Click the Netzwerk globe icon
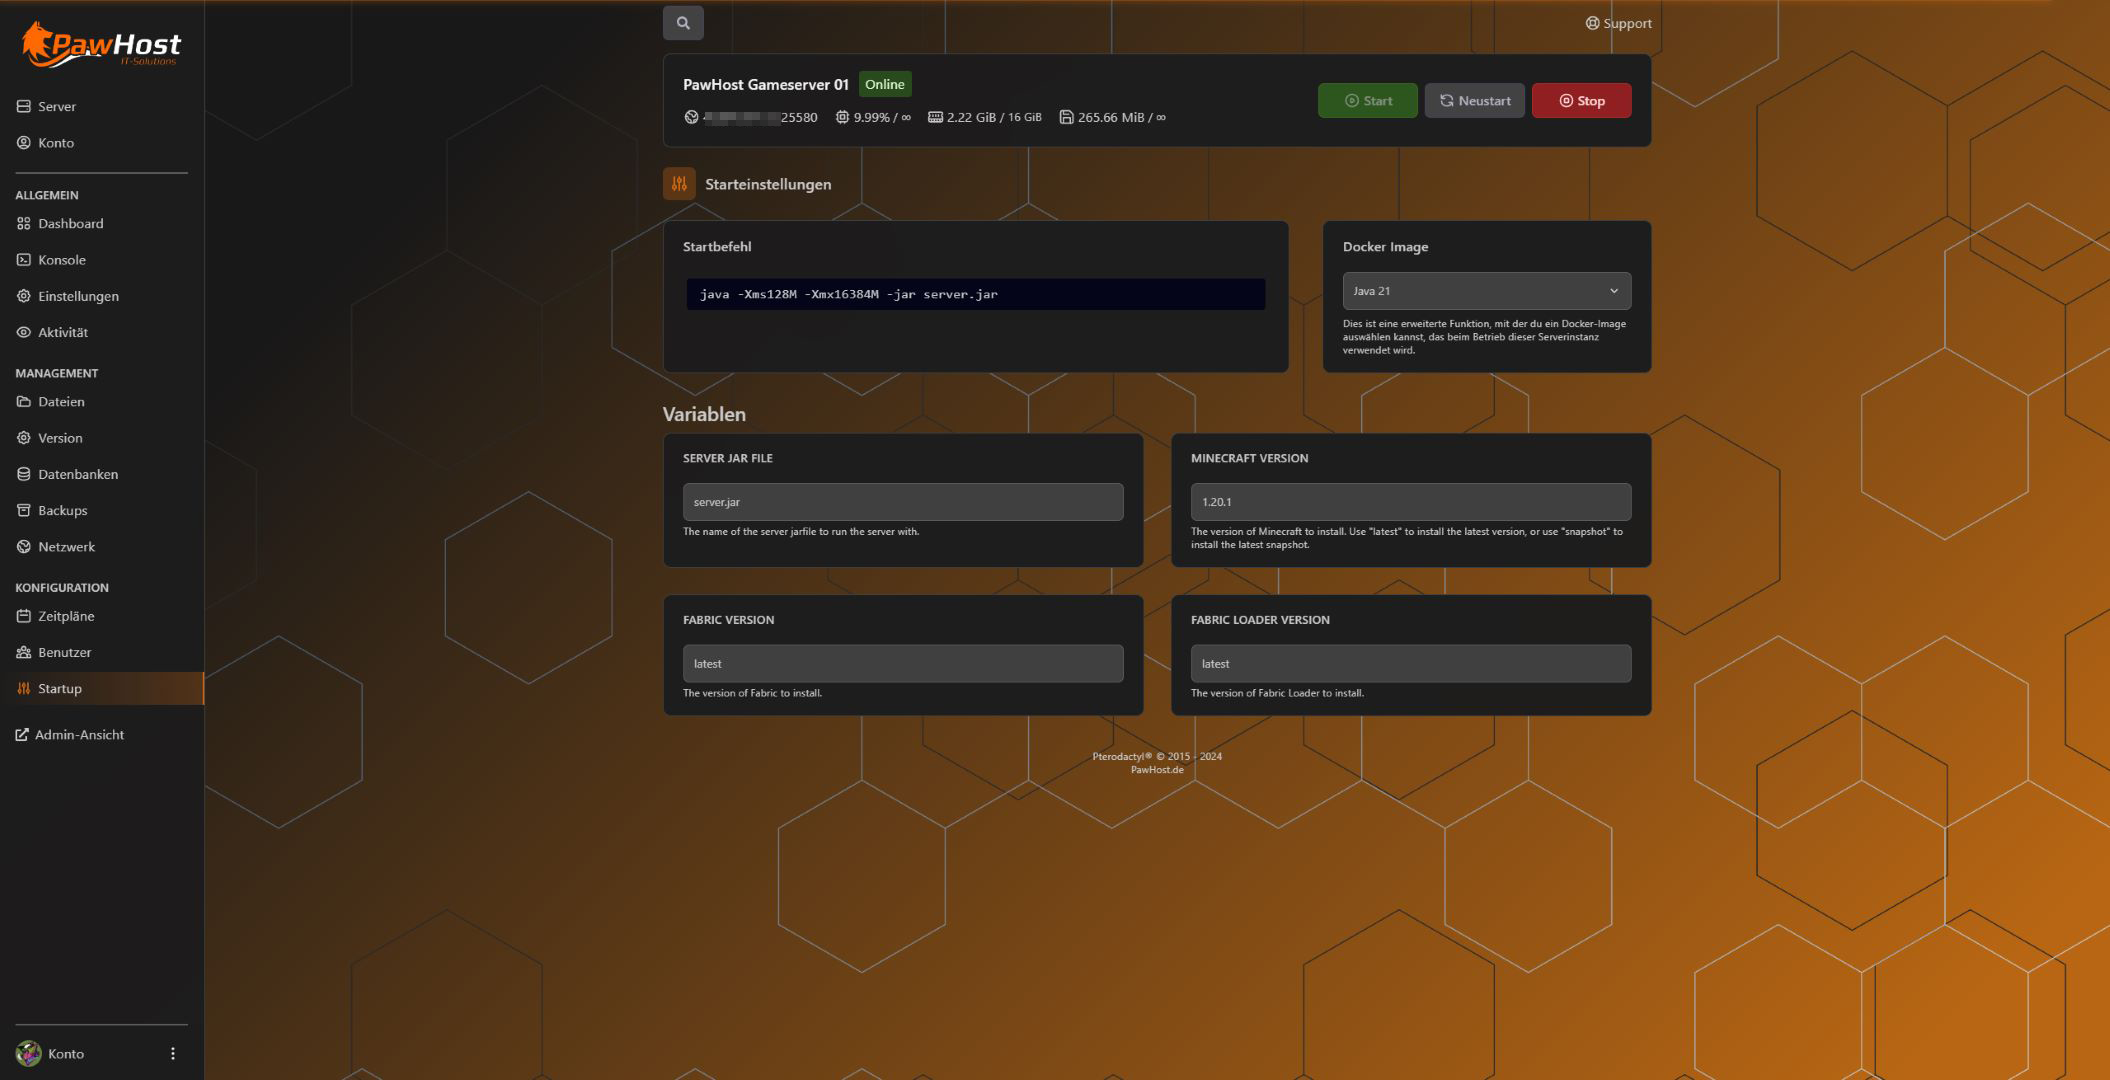This screenshot has height=1080, width=2110. [x=24, y=547]
